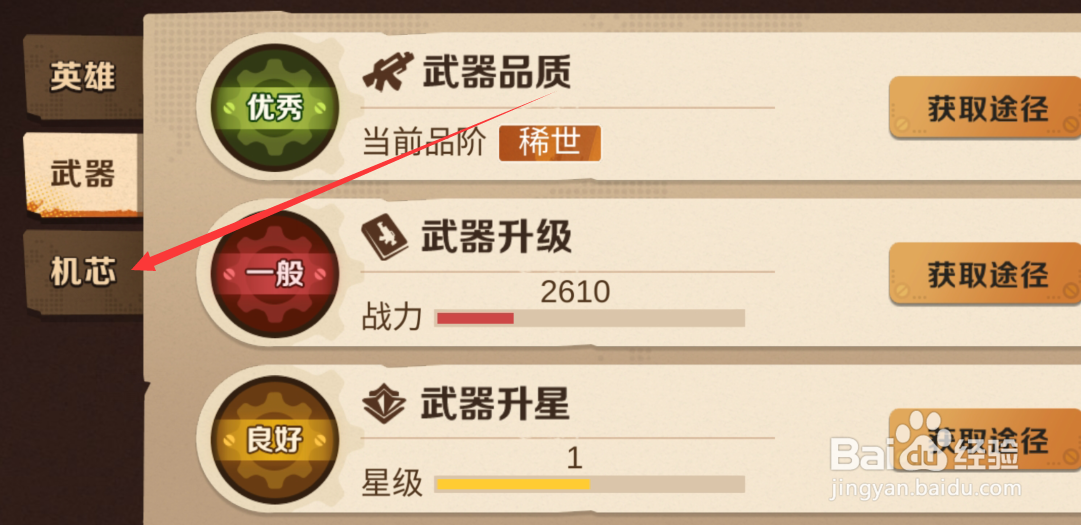Click the yellow 良好 gear badge

tap(275, 440)
